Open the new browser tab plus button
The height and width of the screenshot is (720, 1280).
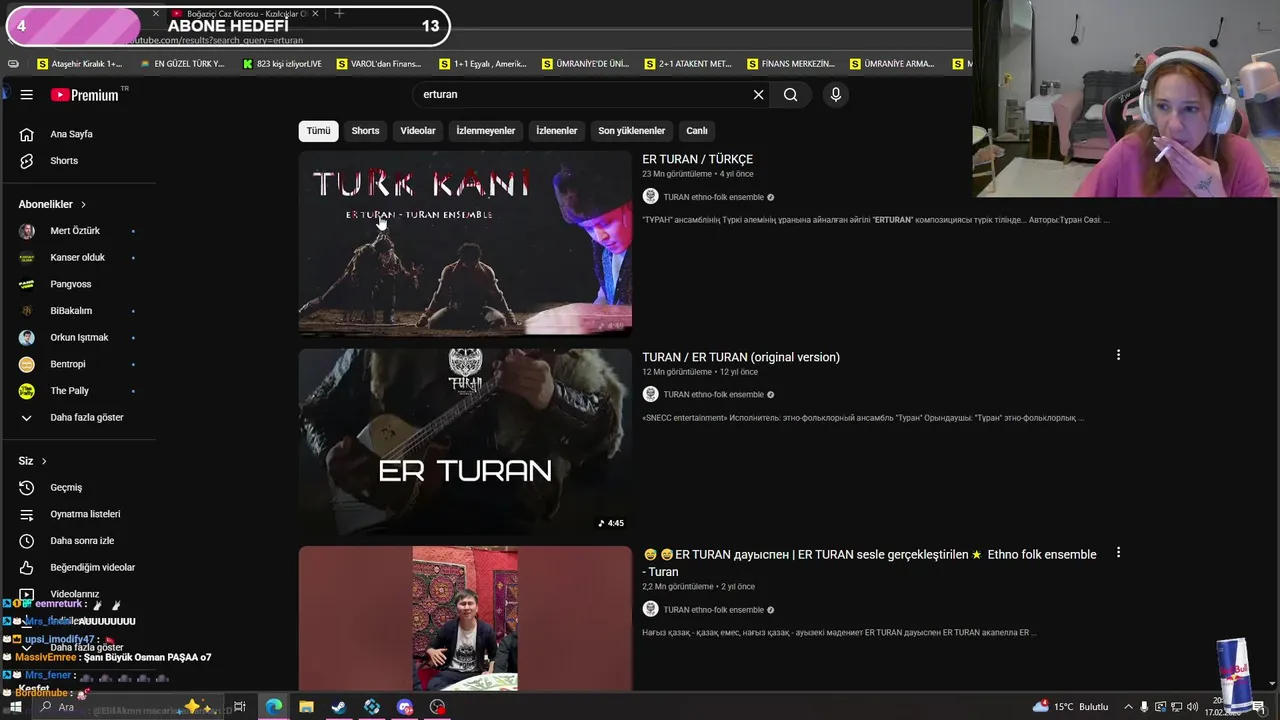339,14
